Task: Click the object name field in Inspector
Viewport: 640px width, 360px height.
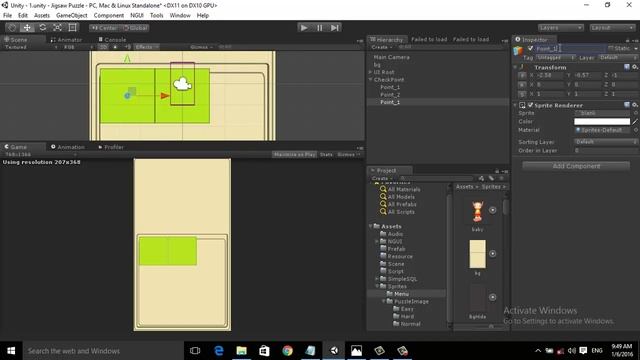Action: (570, 49)
